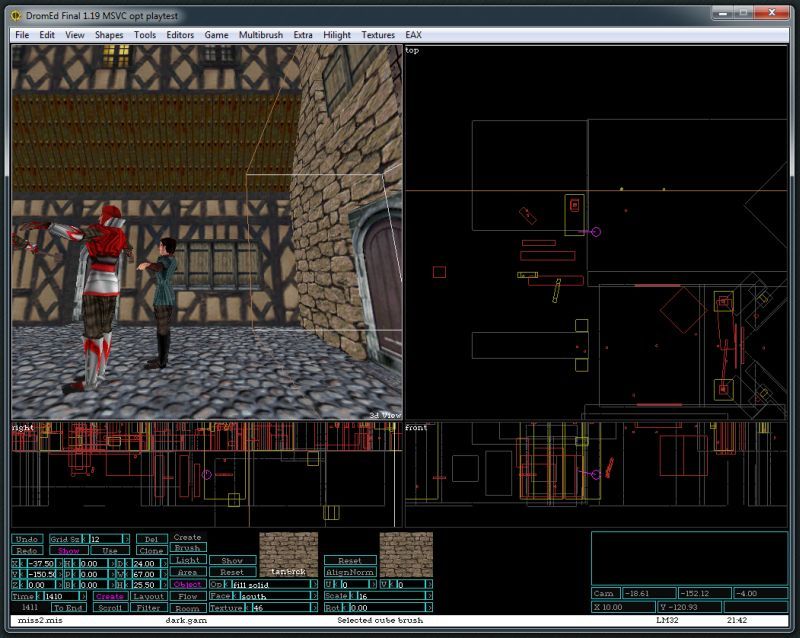800x638 pixels.
Task: Click the D dimension field showing 24.00
Action: [146, 563]
